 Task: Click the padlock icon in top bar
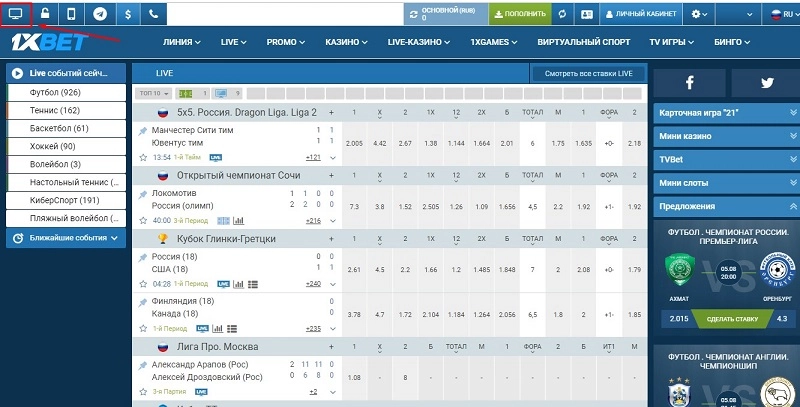44,14
